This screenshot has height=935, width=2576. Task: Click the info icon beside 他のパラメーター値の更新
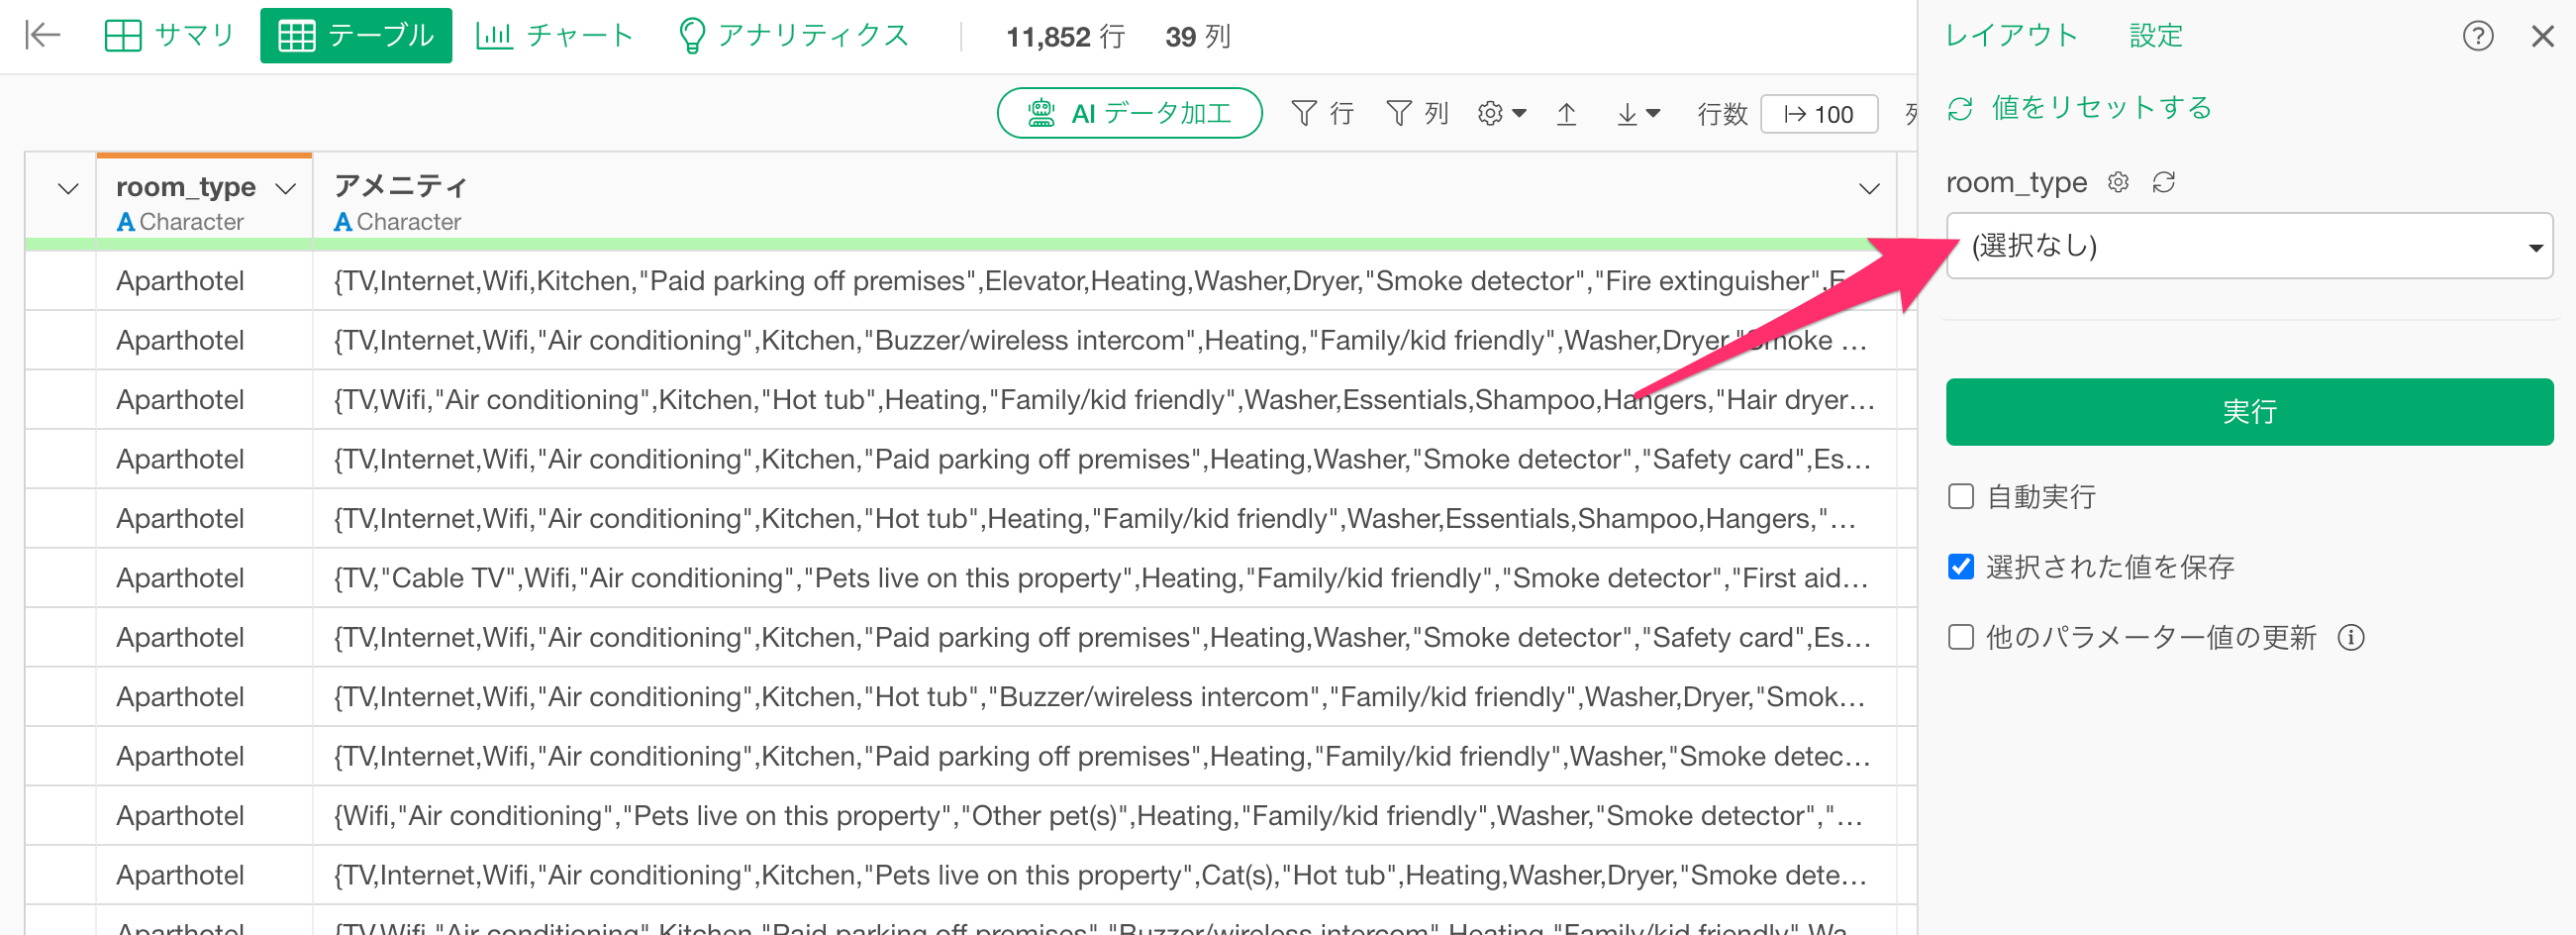2351,637
